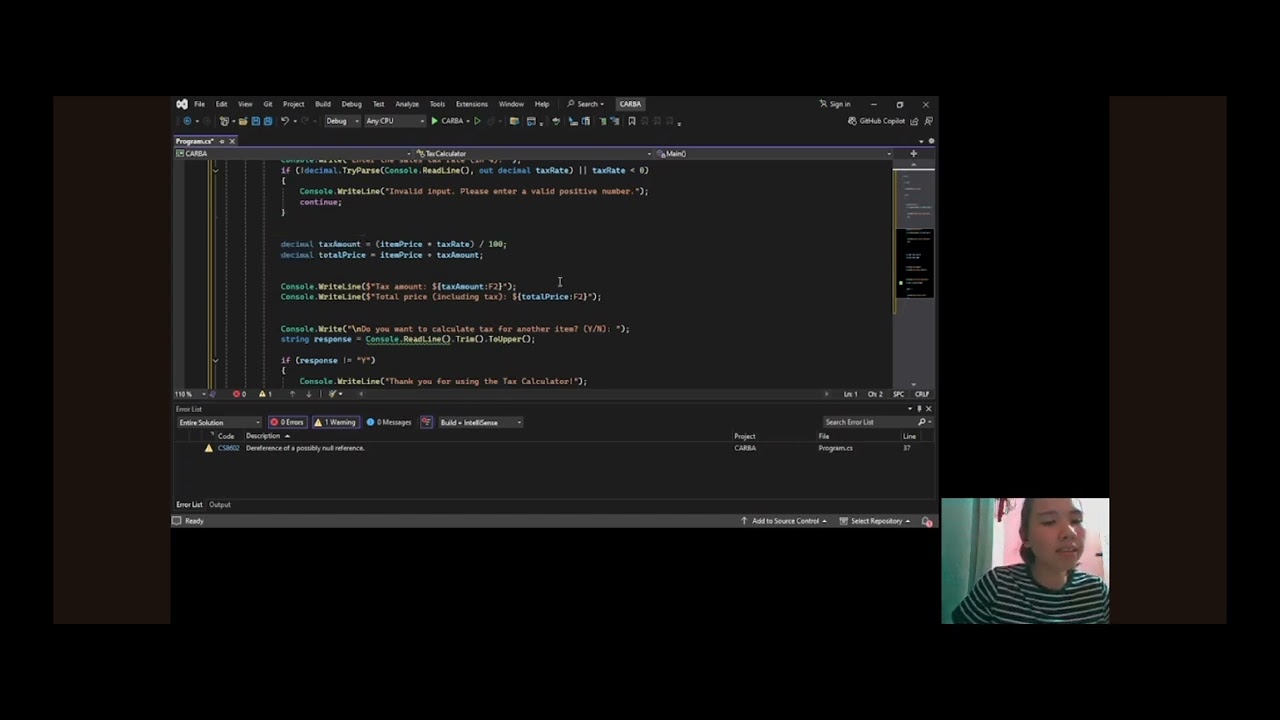1280x720 pixels.
Task: Click Sign in
Action: point(835,104)
